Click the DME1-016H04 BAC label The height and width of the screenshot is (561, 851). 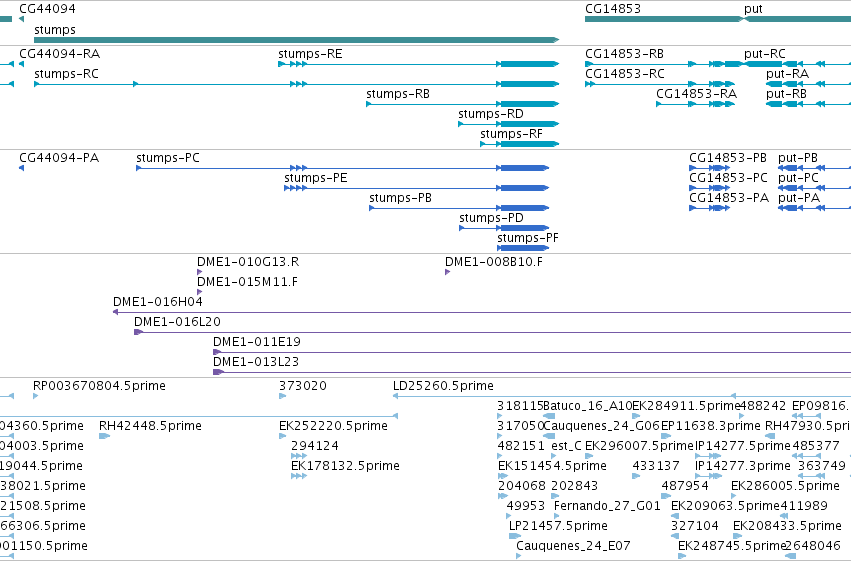pyautogui.click(x=158, y=302)
